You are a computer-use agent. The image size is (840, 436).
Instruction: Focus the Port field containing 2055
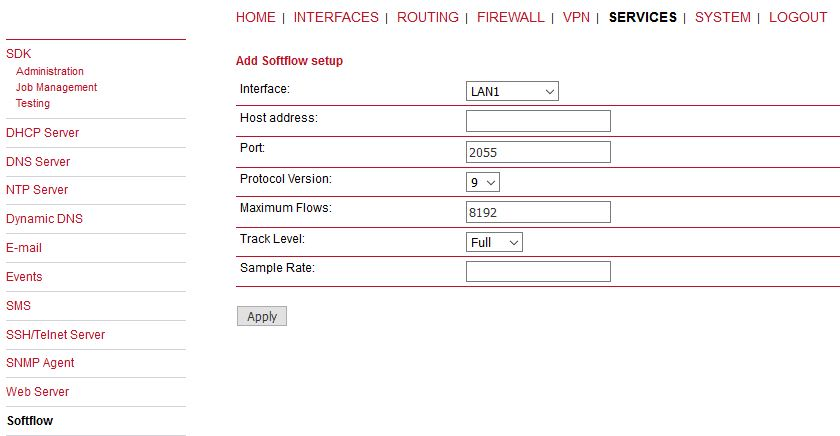(538, 152)
